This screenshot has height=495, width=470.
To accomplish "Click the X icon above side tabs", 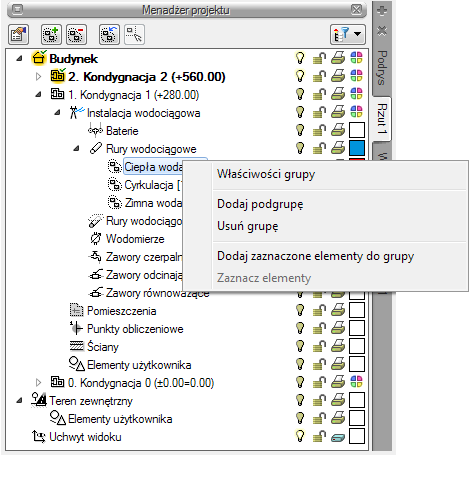I will 382,31.
